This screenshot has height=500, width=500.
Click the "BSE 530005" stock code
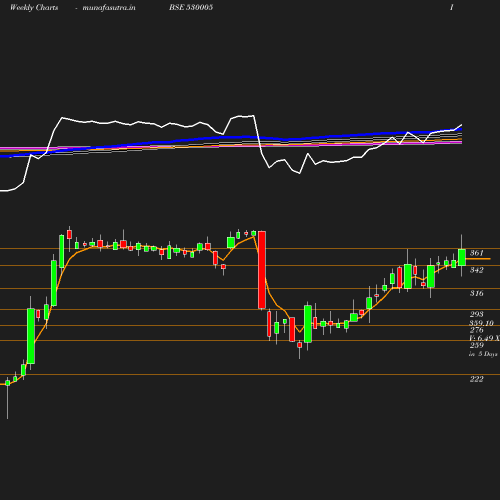[191, 7]
